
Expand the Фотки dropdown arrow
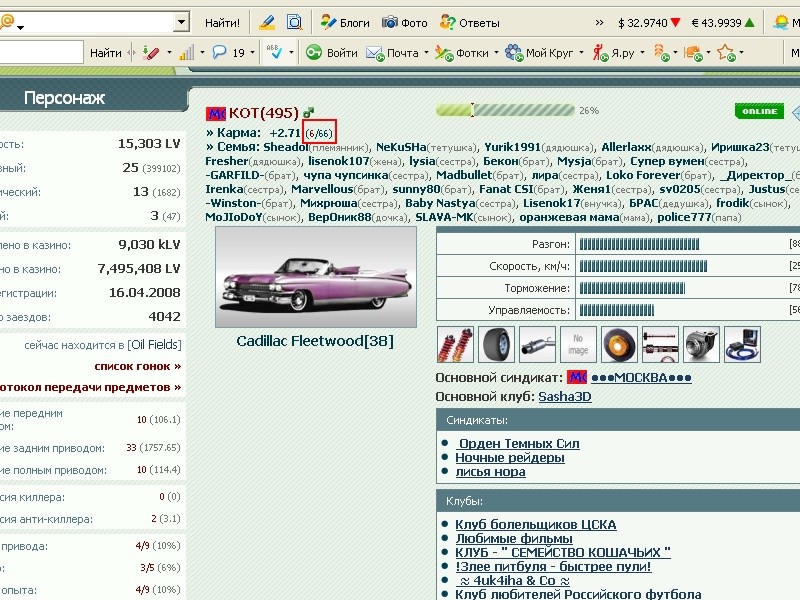496,53
